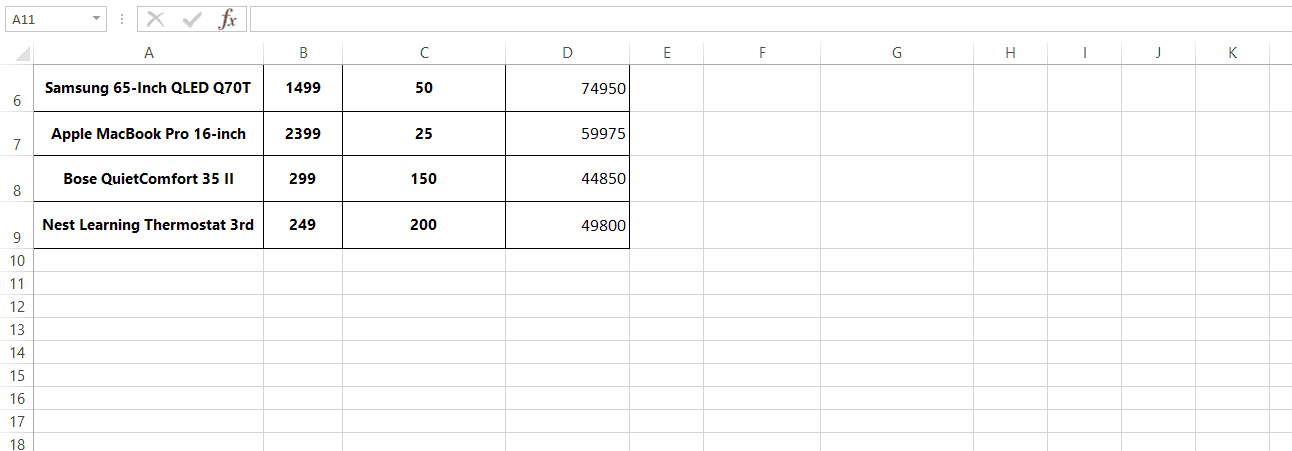The width and height of the screenshot is (1292, 451).
Task: Select cell containing 74950
Action: point(567,89)
